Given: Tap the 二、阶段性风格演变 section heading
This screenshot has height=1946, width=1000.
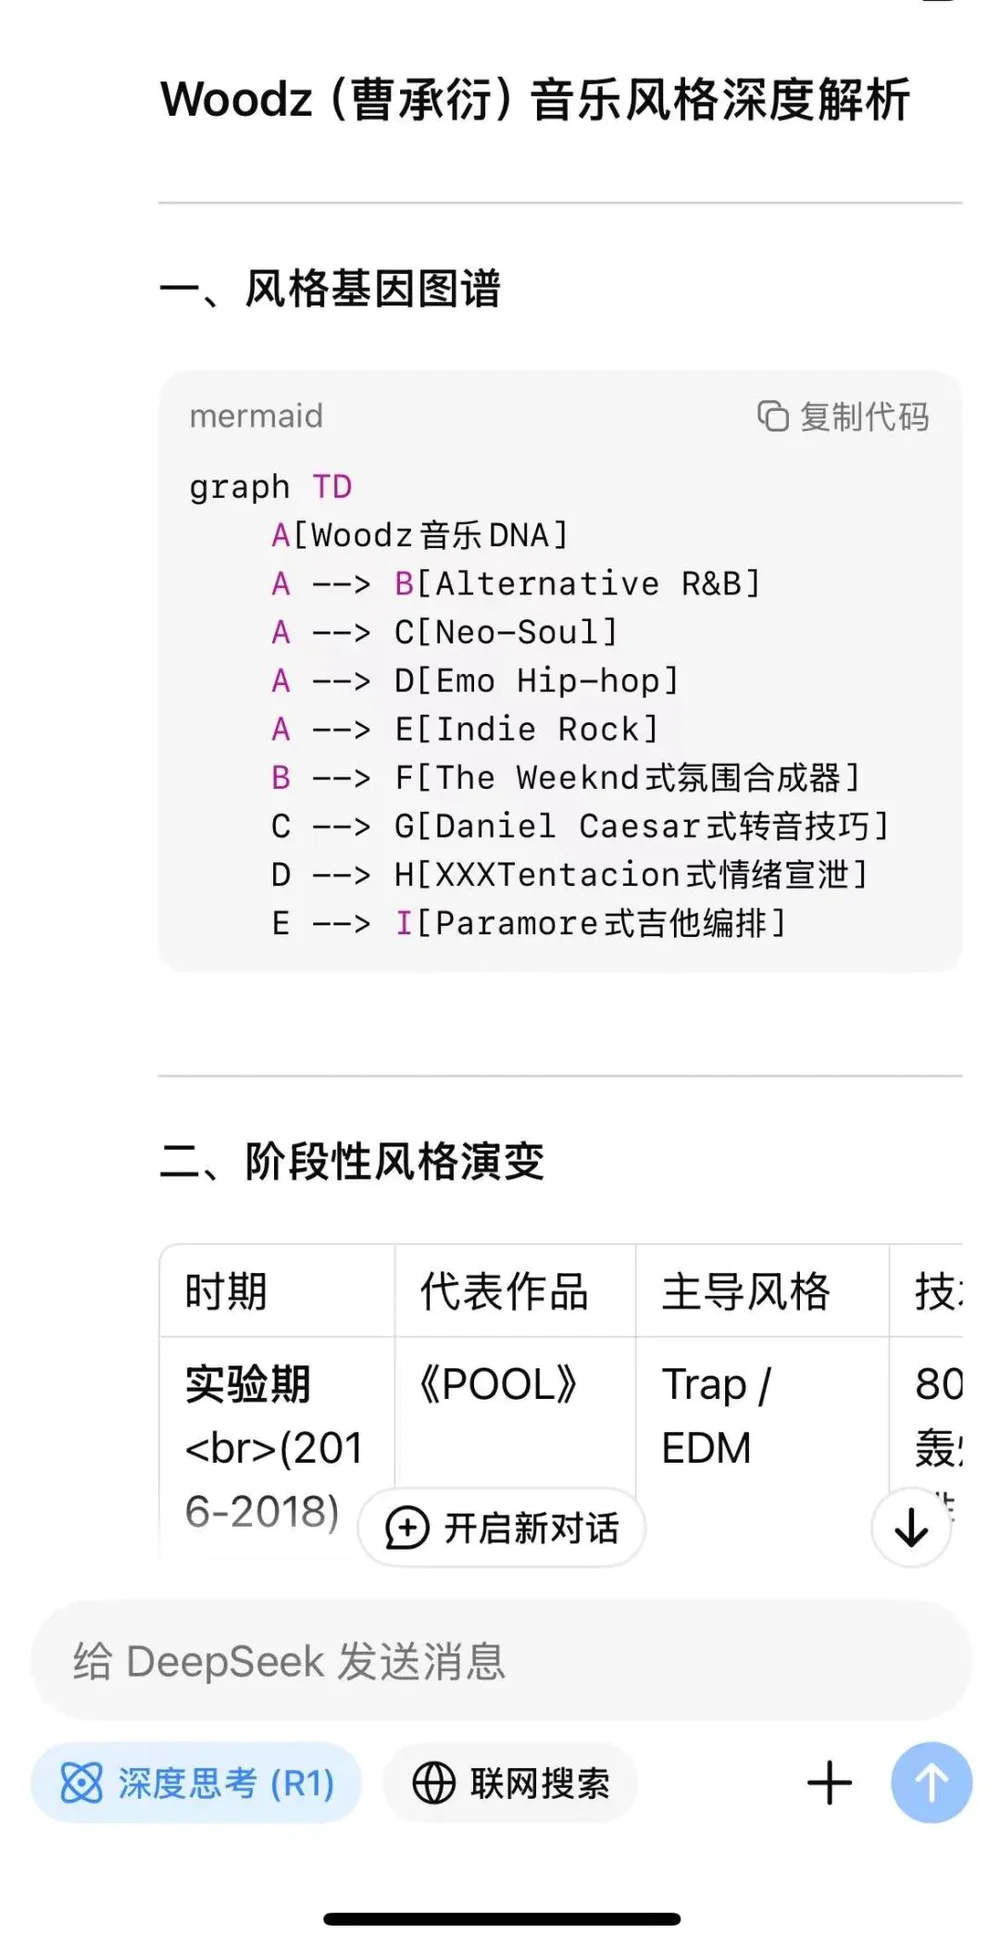Looking at the screenshot, I should [352, 1162].
